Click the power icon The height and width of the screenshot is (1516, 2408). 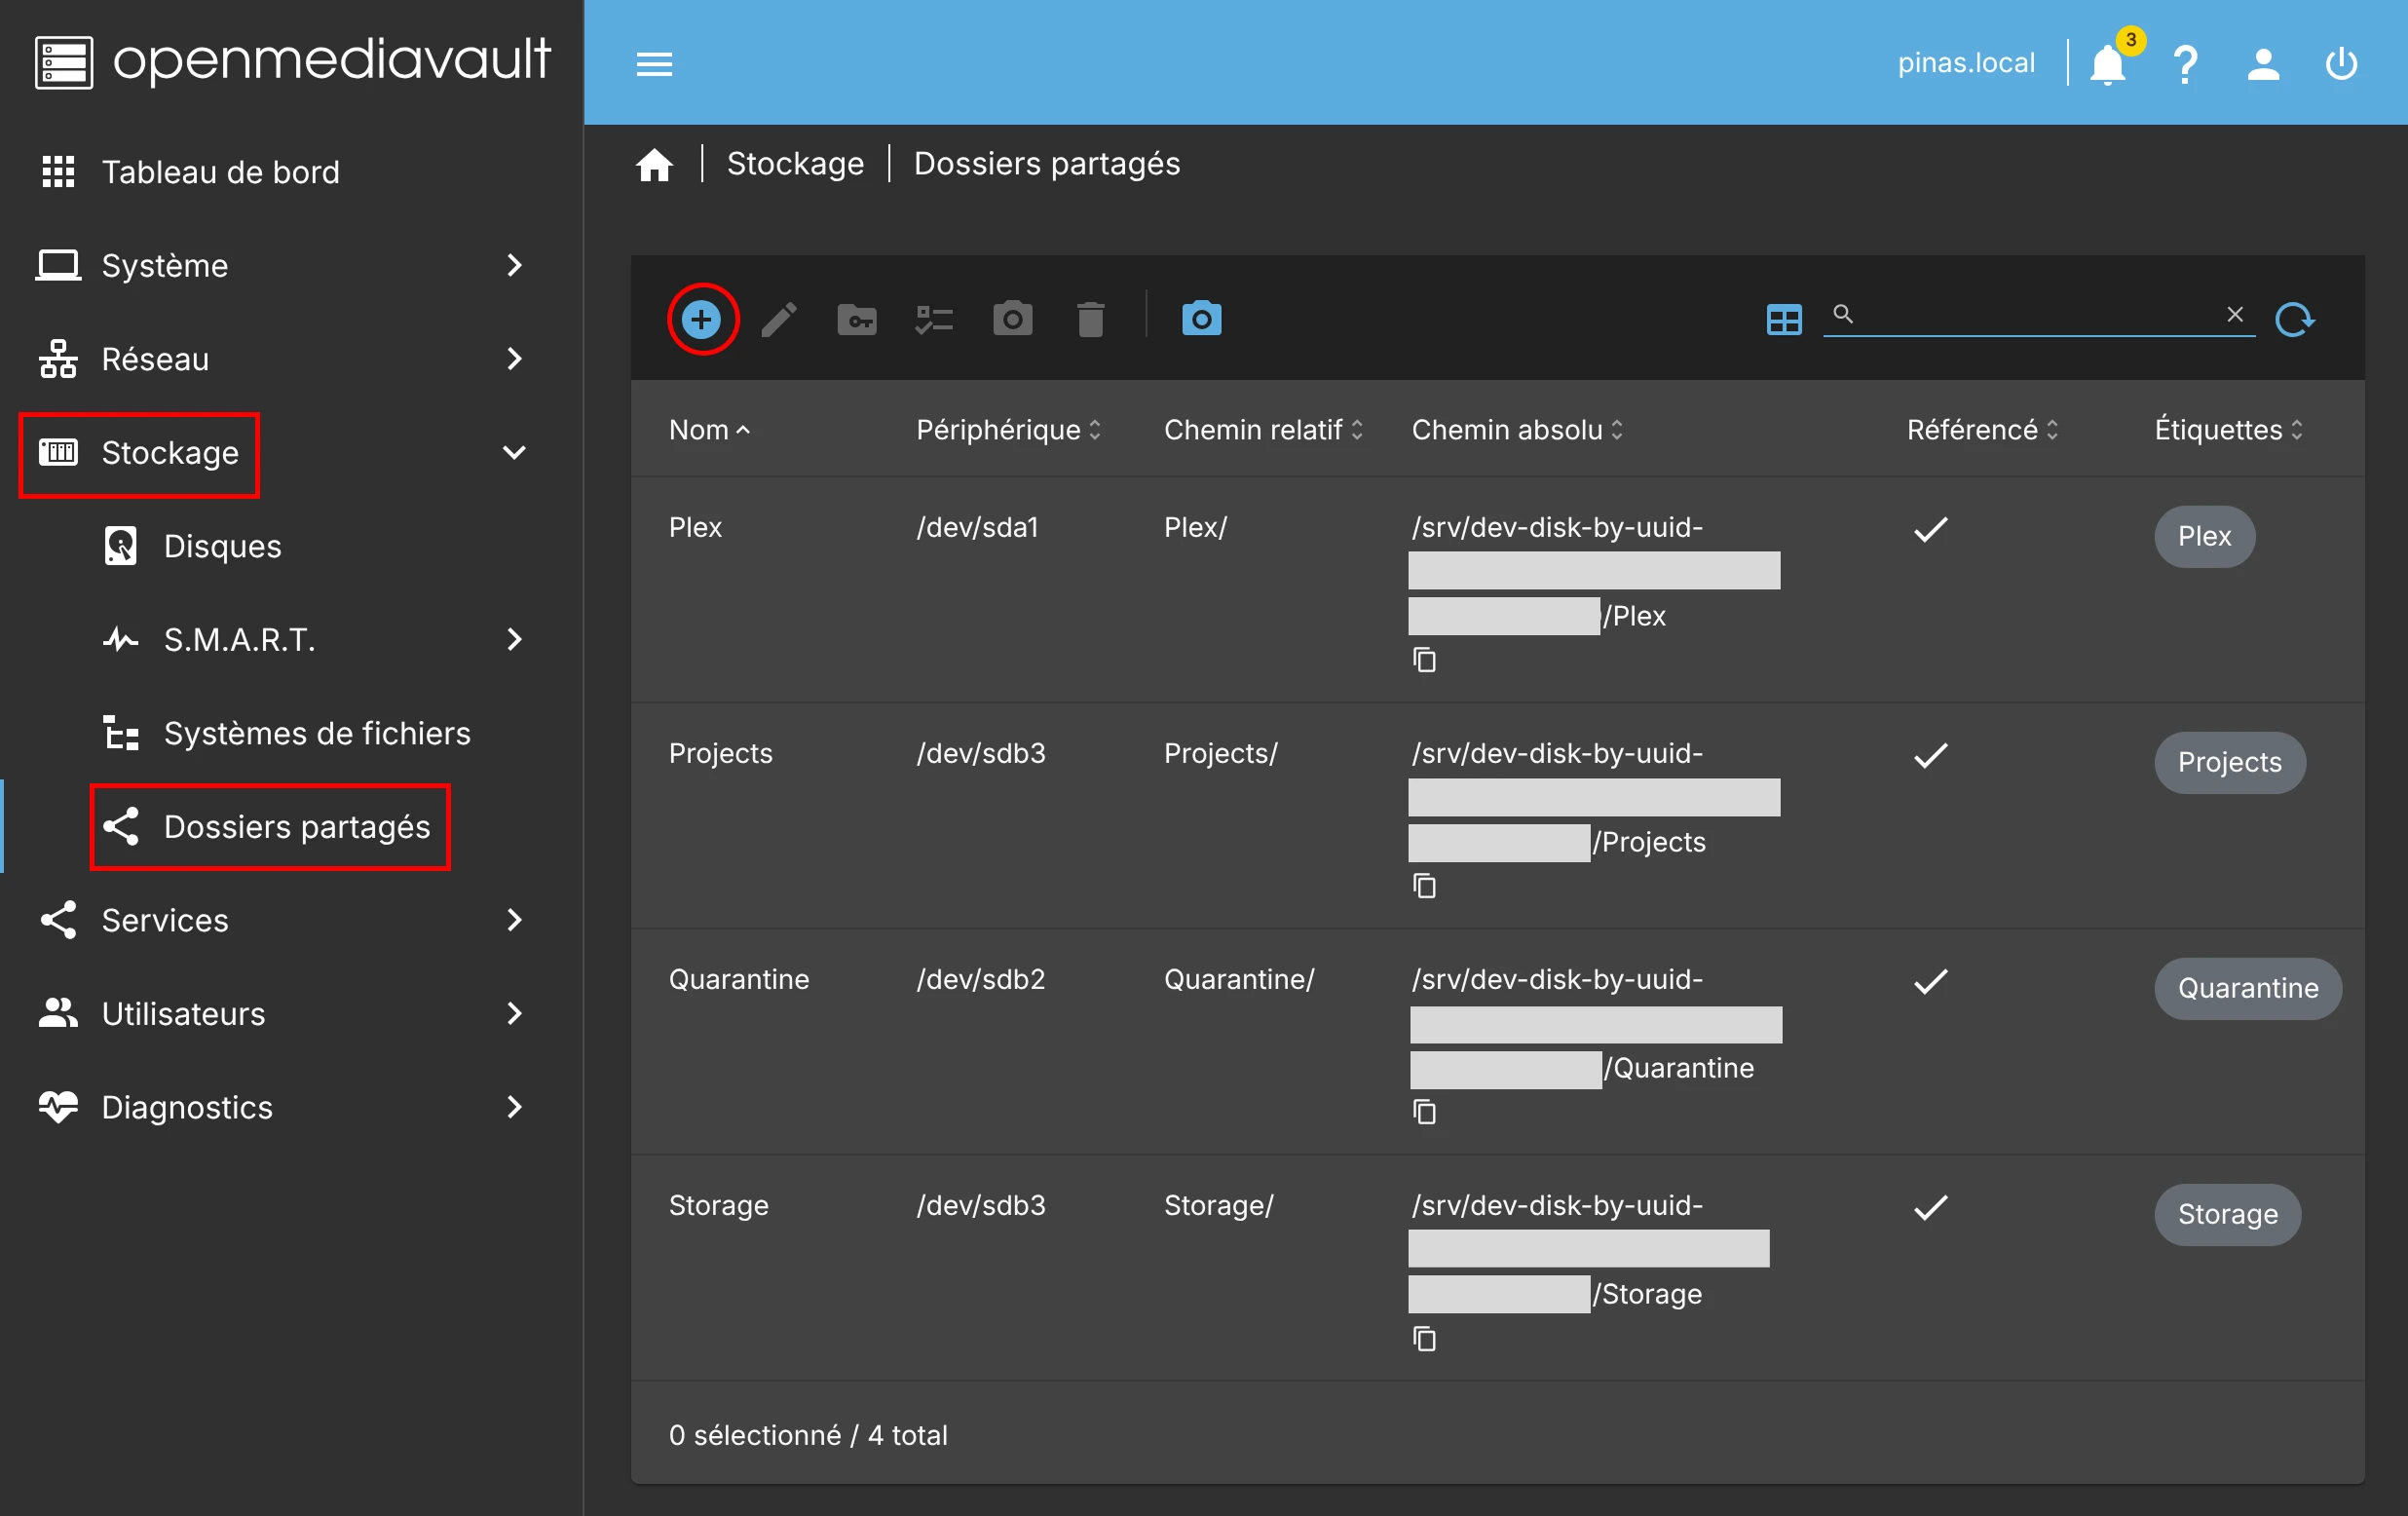pos(2341,65)
